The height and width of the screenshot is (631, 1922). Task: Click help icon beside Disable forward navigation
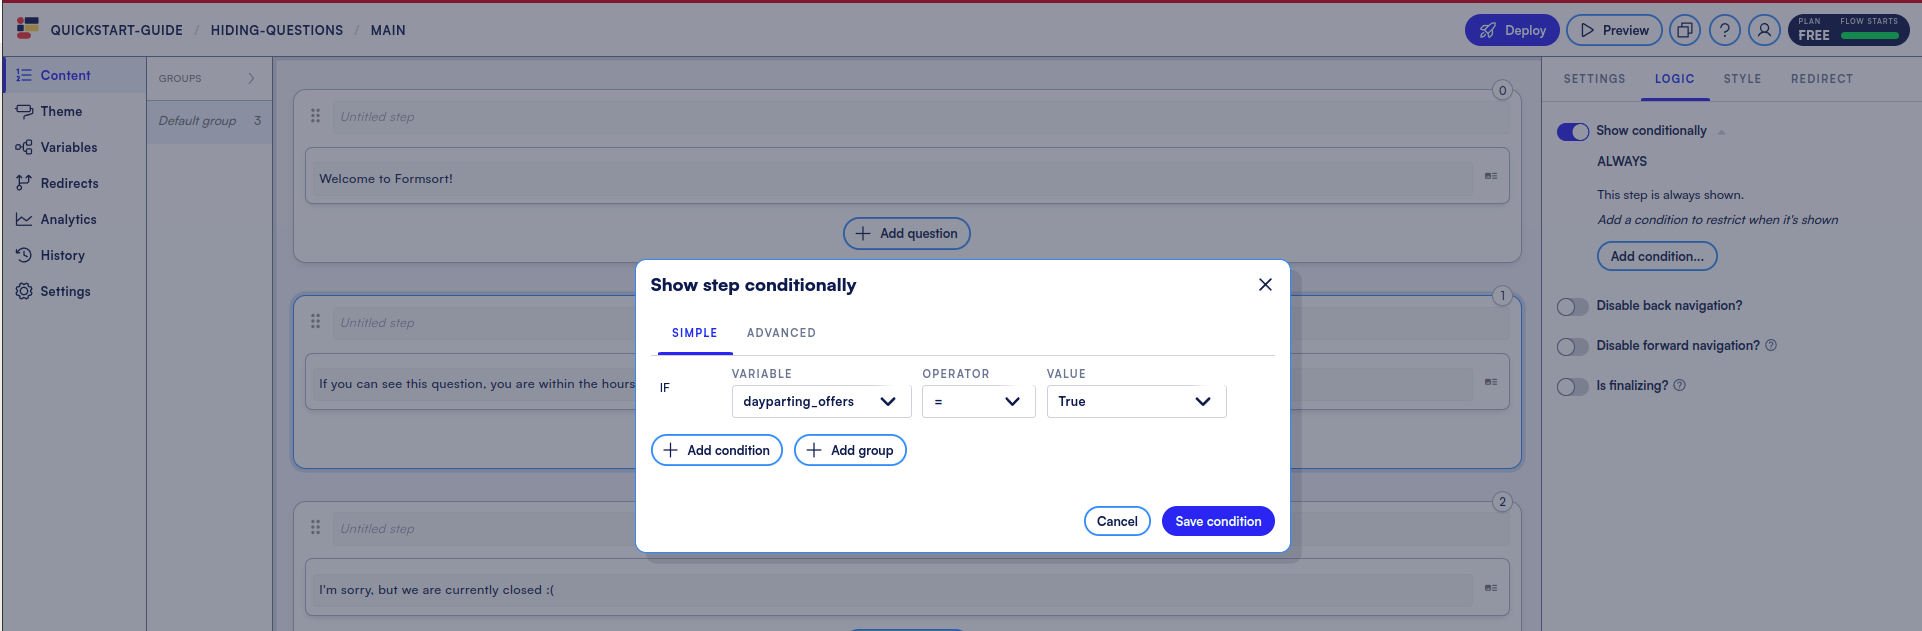click(x=1770, y=345)
